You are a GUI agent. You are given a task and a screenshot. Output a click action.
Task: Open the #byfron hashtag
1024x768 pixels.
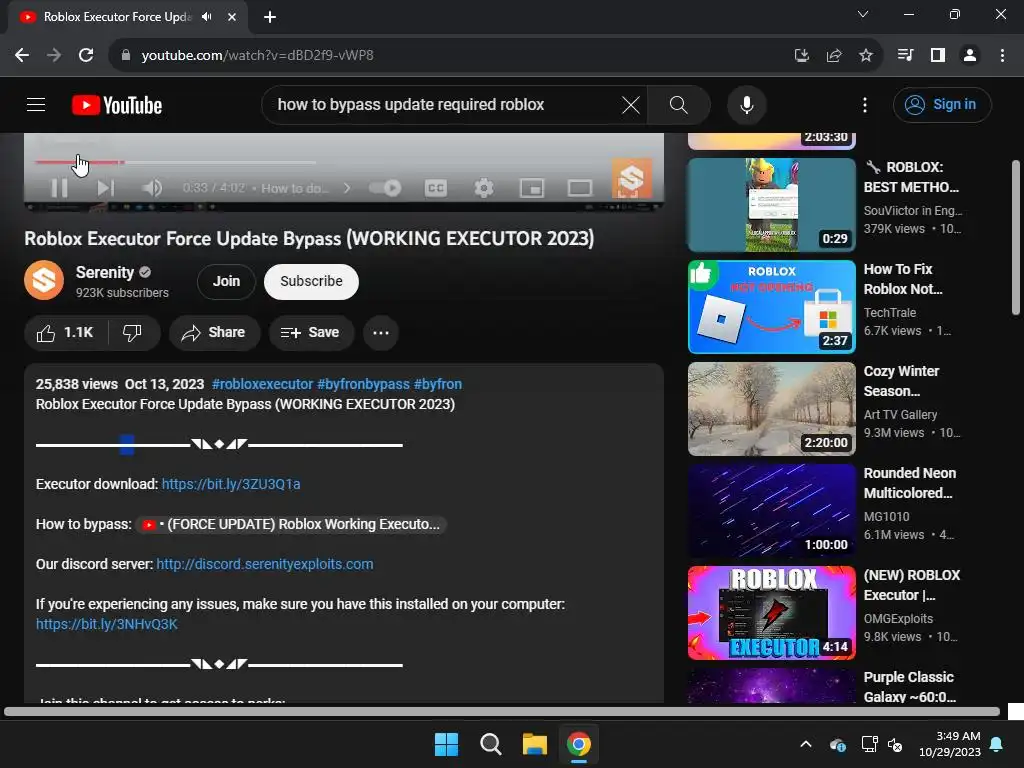coord(438,384)
